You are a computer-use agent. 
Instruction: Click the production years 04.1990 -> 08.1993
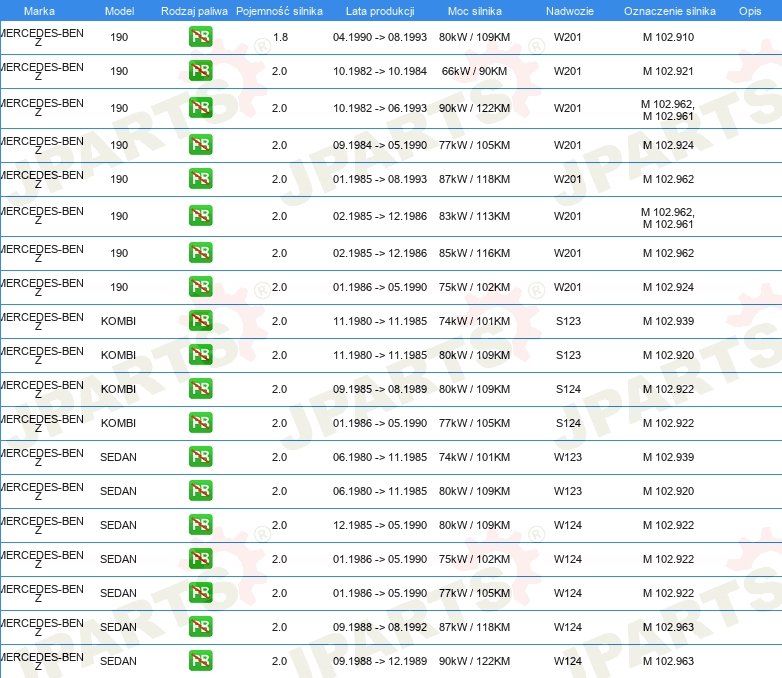[x=380, y=37]
